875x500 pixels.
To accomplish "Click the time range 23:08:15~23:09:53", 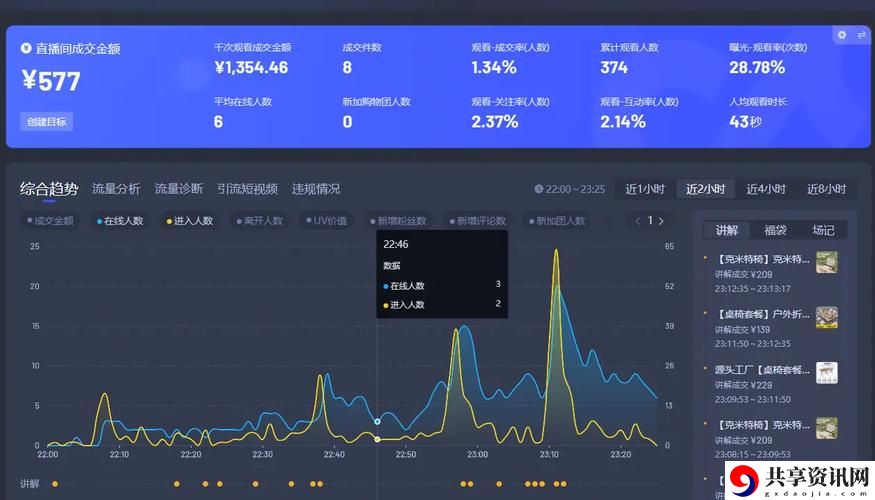I will coord(753,454).
